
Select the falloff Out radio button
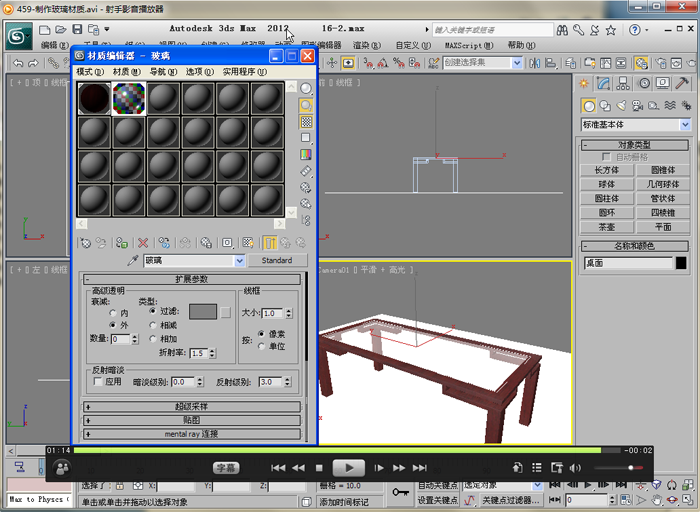pyautogui.click(x=113, y=325)
